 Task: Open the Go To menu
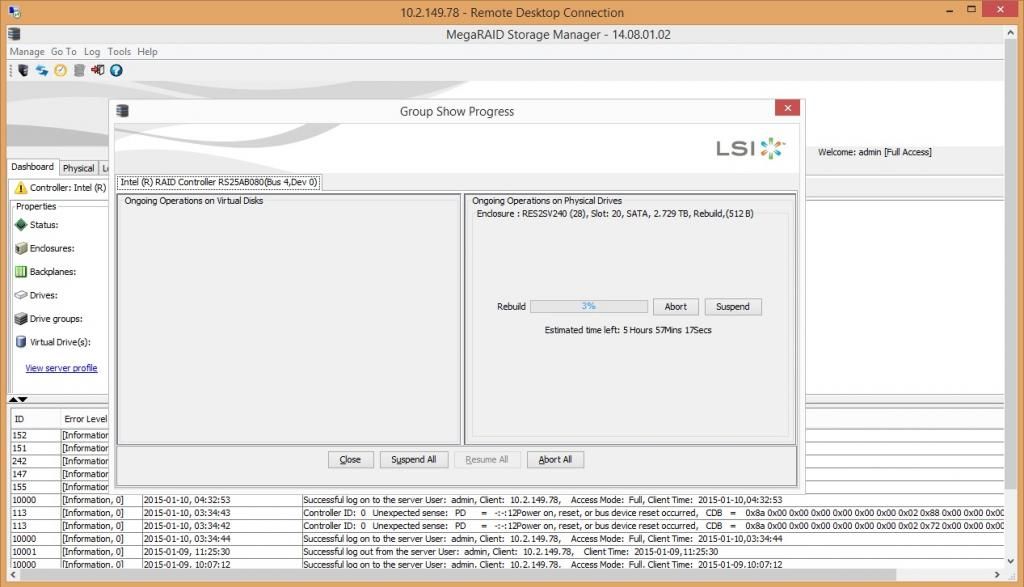click(63, 52)
